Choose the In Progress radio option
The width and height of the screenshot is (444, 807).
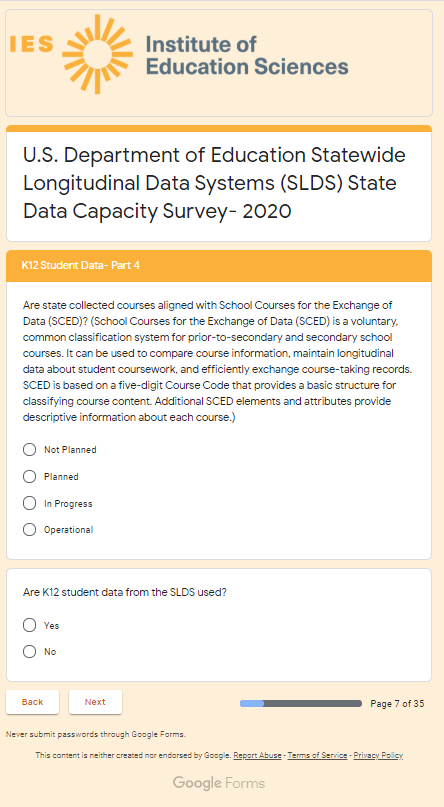tap(30, 503)
